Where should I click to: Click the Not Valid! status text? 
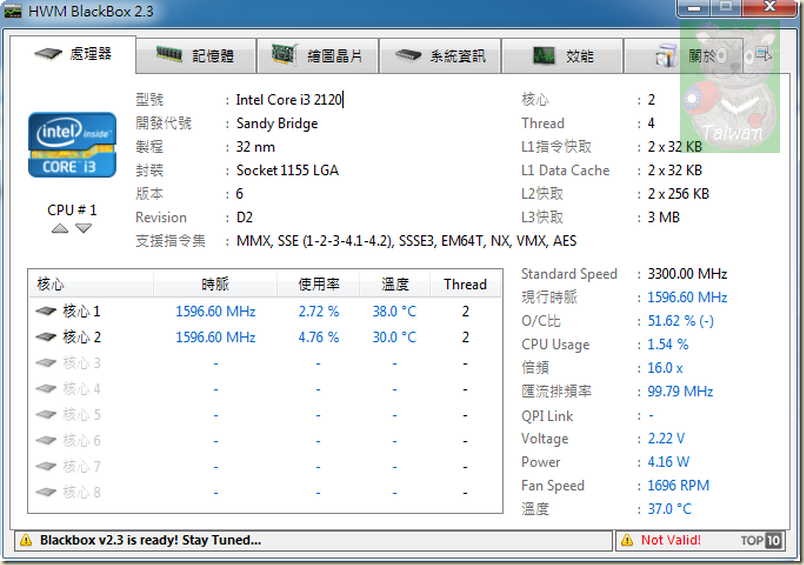[x=671, y=540]
